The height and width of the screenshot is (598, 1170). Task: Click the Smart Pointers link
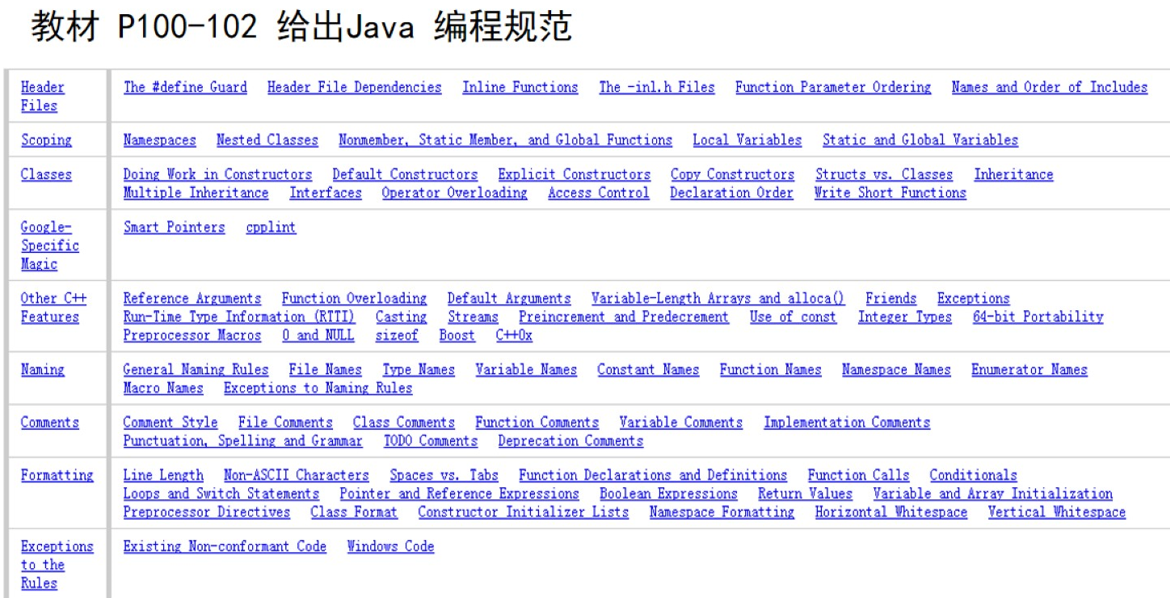174,227
